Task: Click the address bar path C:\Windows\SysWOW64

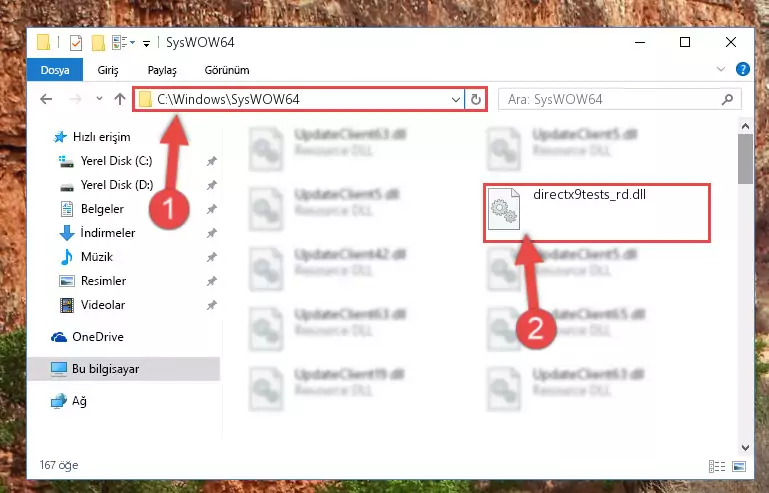Action: coord(228,100)
